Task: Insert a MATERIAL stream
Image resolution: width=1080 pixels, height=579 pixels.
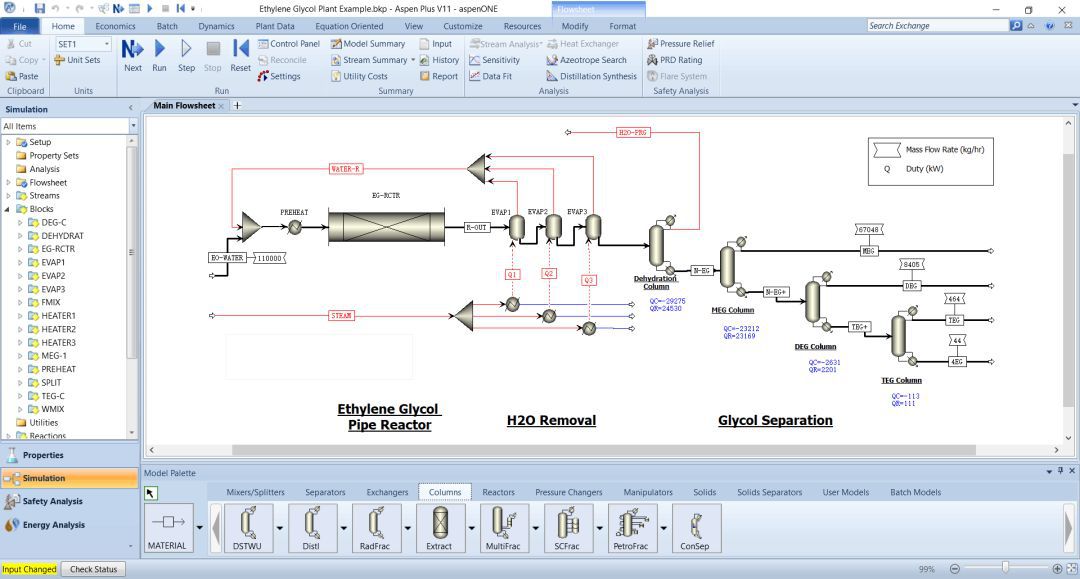Action: pyautogui.click(x=167, y=528)
